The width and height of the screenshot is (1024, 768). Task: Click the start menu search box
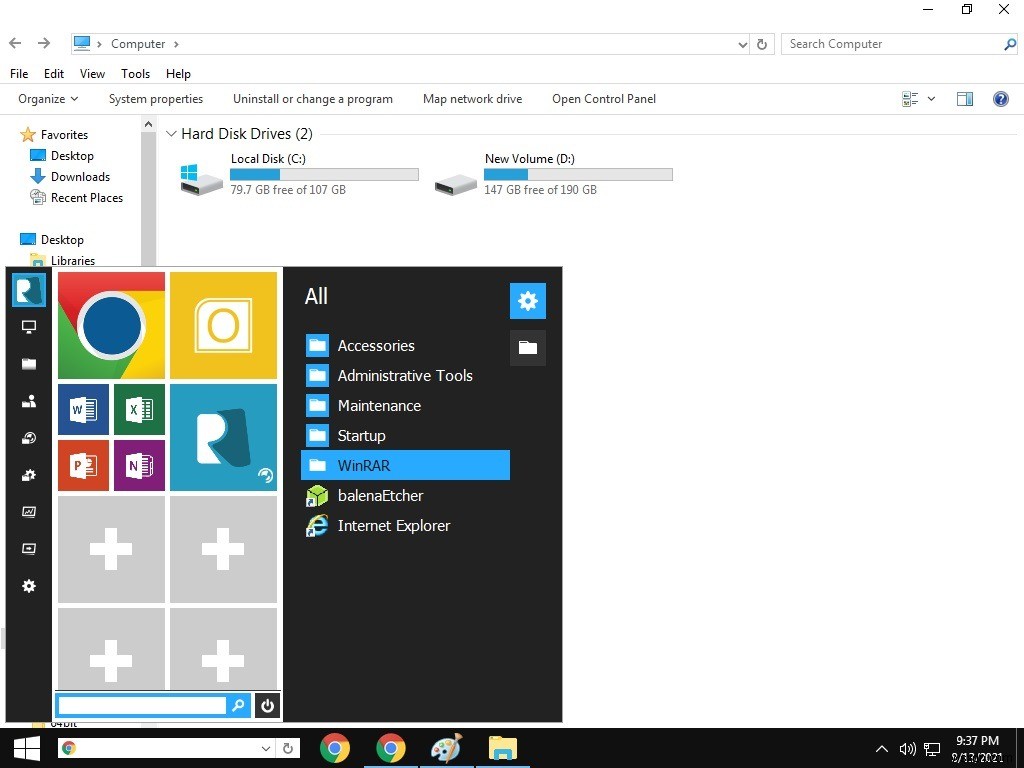click(x=145, y=705)
